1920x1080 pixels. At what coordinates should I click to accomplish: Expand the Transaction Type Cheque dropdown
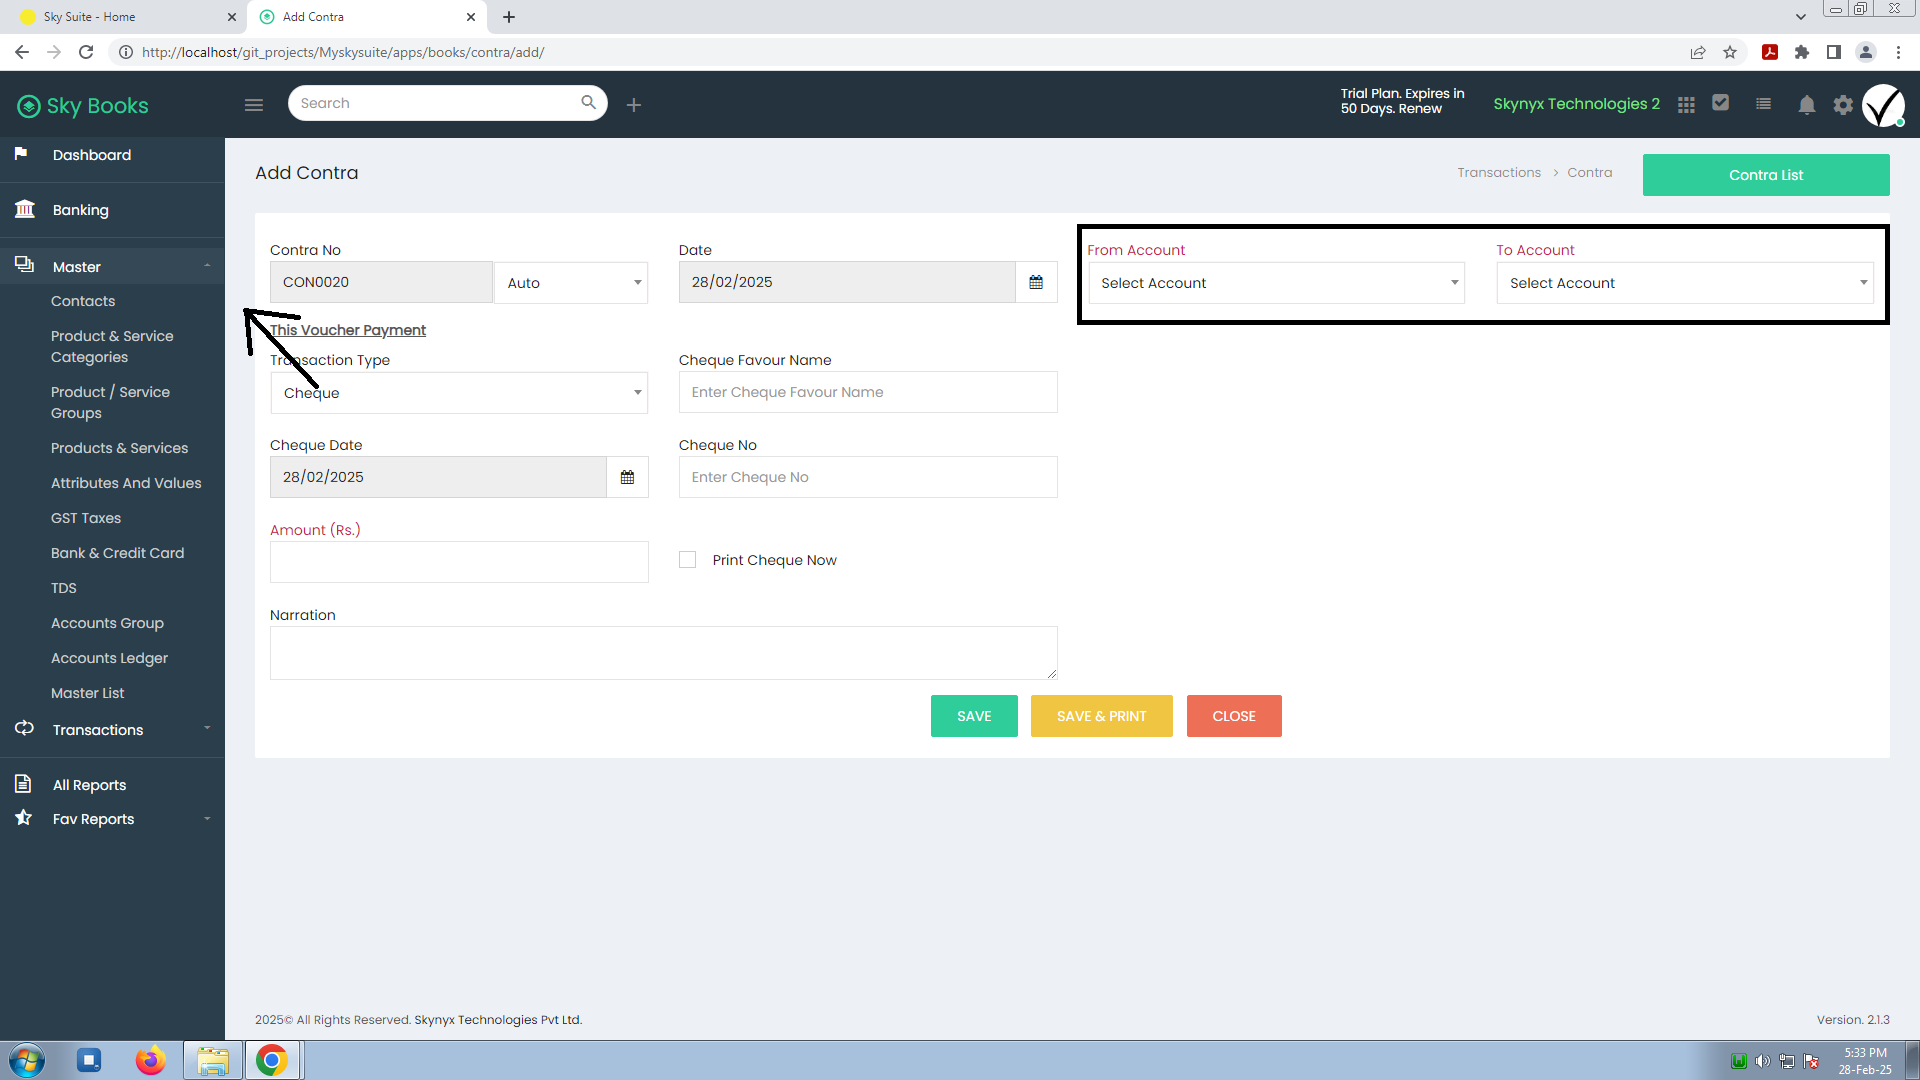459,393
